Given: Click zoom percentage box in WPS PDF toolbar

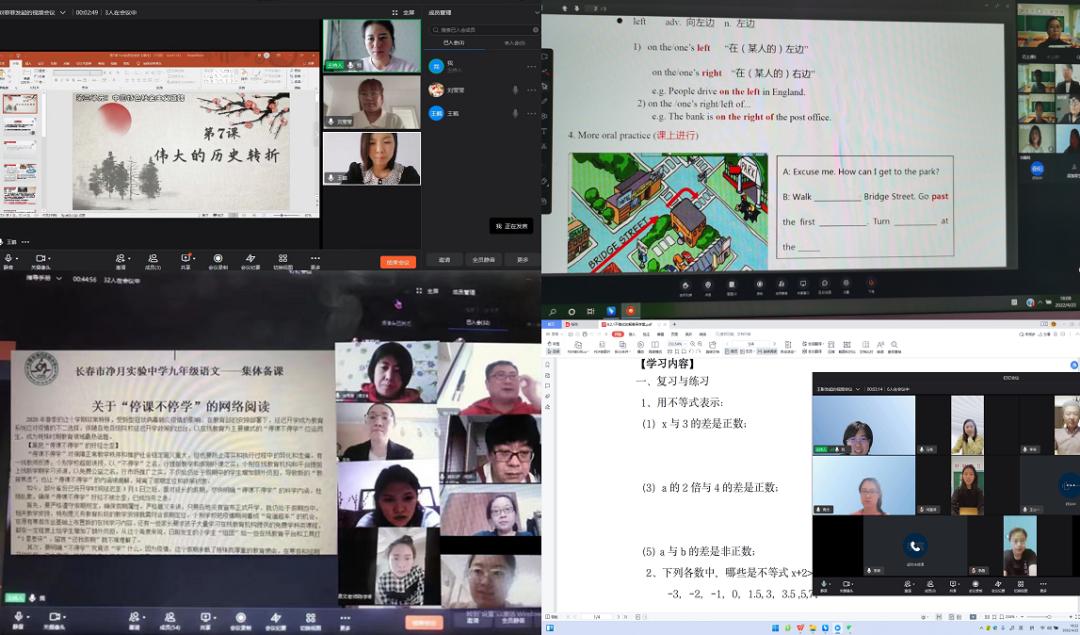Looking at the screenshot, I should pyautogui.click(x=676, y=344).
